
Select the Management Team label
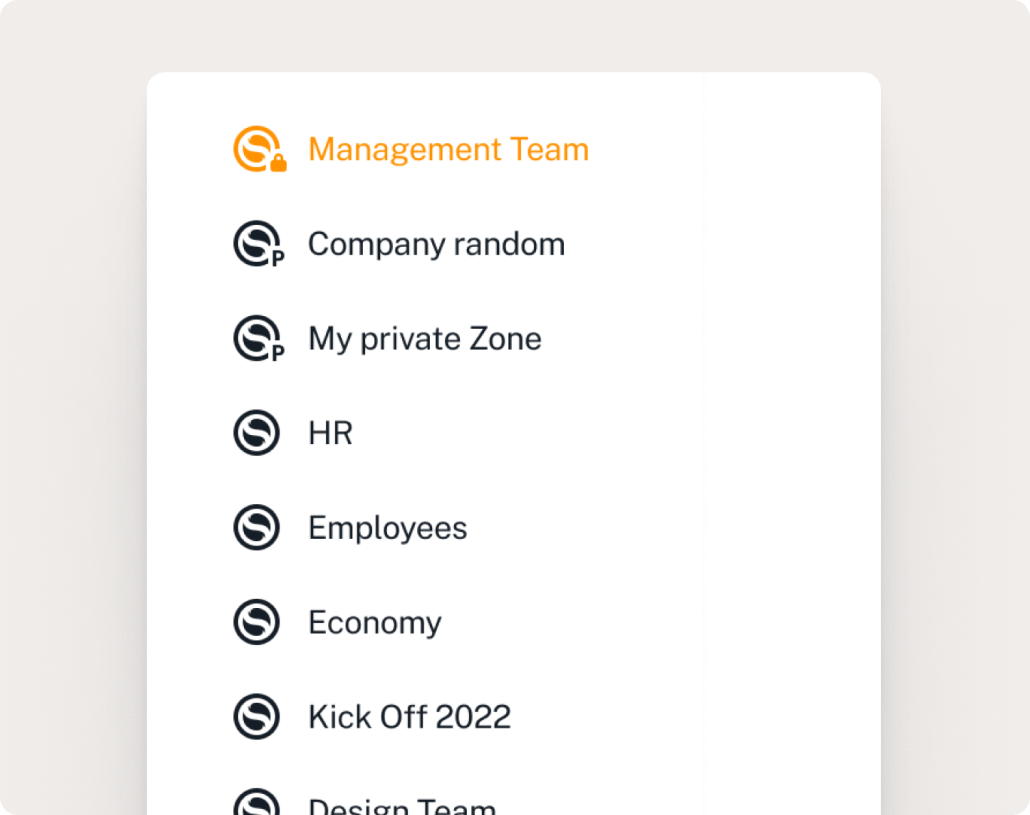[x=448, y=150]
